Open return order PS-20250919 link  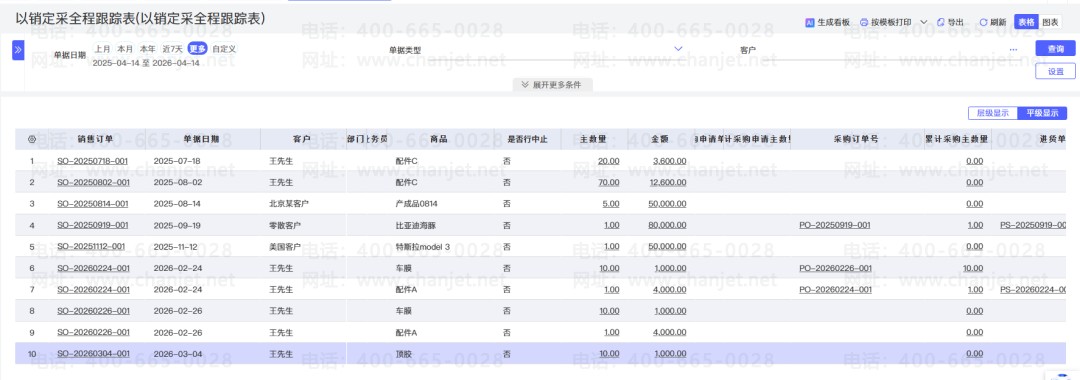1033,225
